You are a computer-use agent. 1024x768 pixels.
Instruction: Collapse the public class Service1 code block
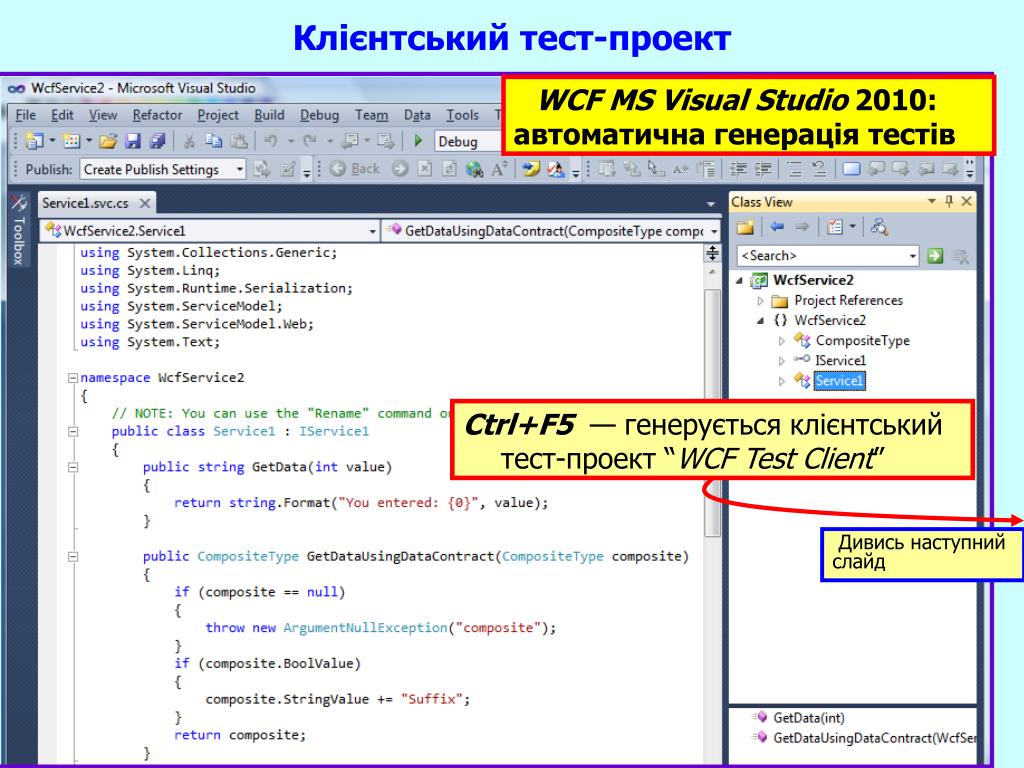[x=73, y=432]
